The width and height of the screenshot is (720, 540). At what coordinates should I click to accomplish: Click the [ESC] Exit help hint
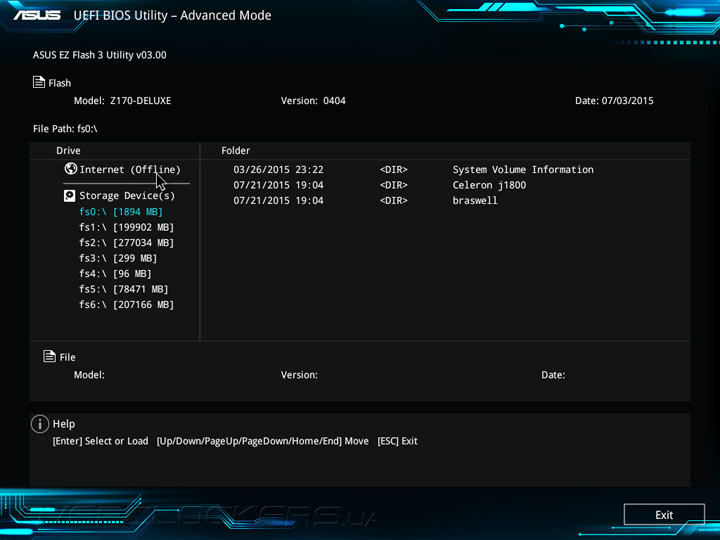pyautogui.click(x=398, y=441)
